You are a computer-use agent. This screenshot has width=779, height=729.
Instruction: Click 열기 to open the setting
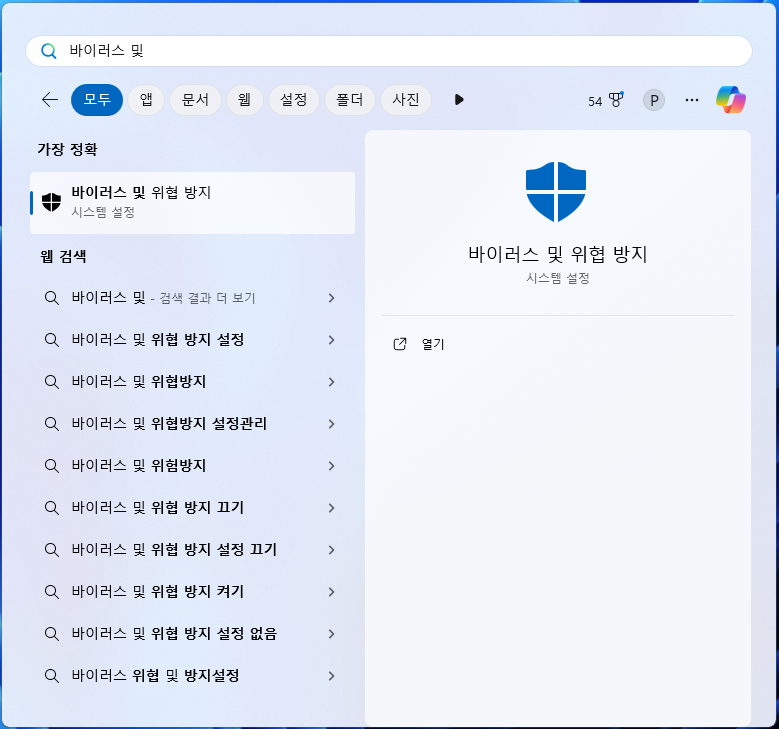(x=433, y=344)
